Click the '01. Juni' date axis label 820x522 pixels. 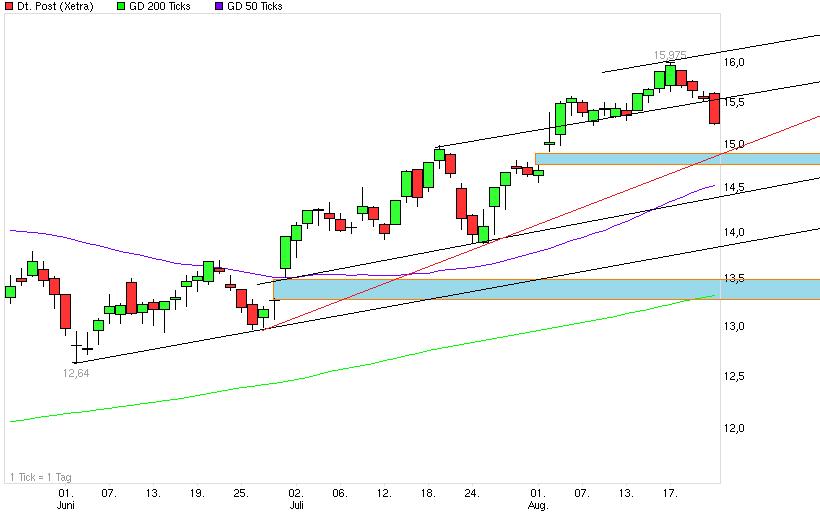pos(65,499)
